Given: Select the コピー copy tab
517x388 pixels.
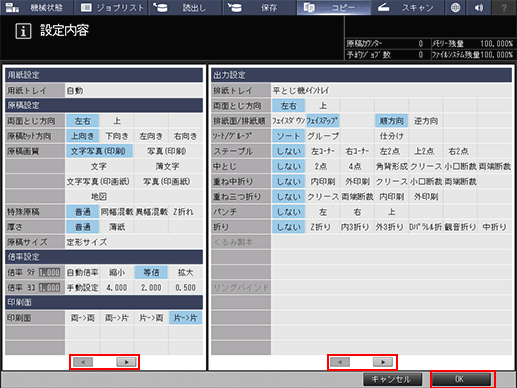Looking at the screenshot, I should tap(334, 7).
